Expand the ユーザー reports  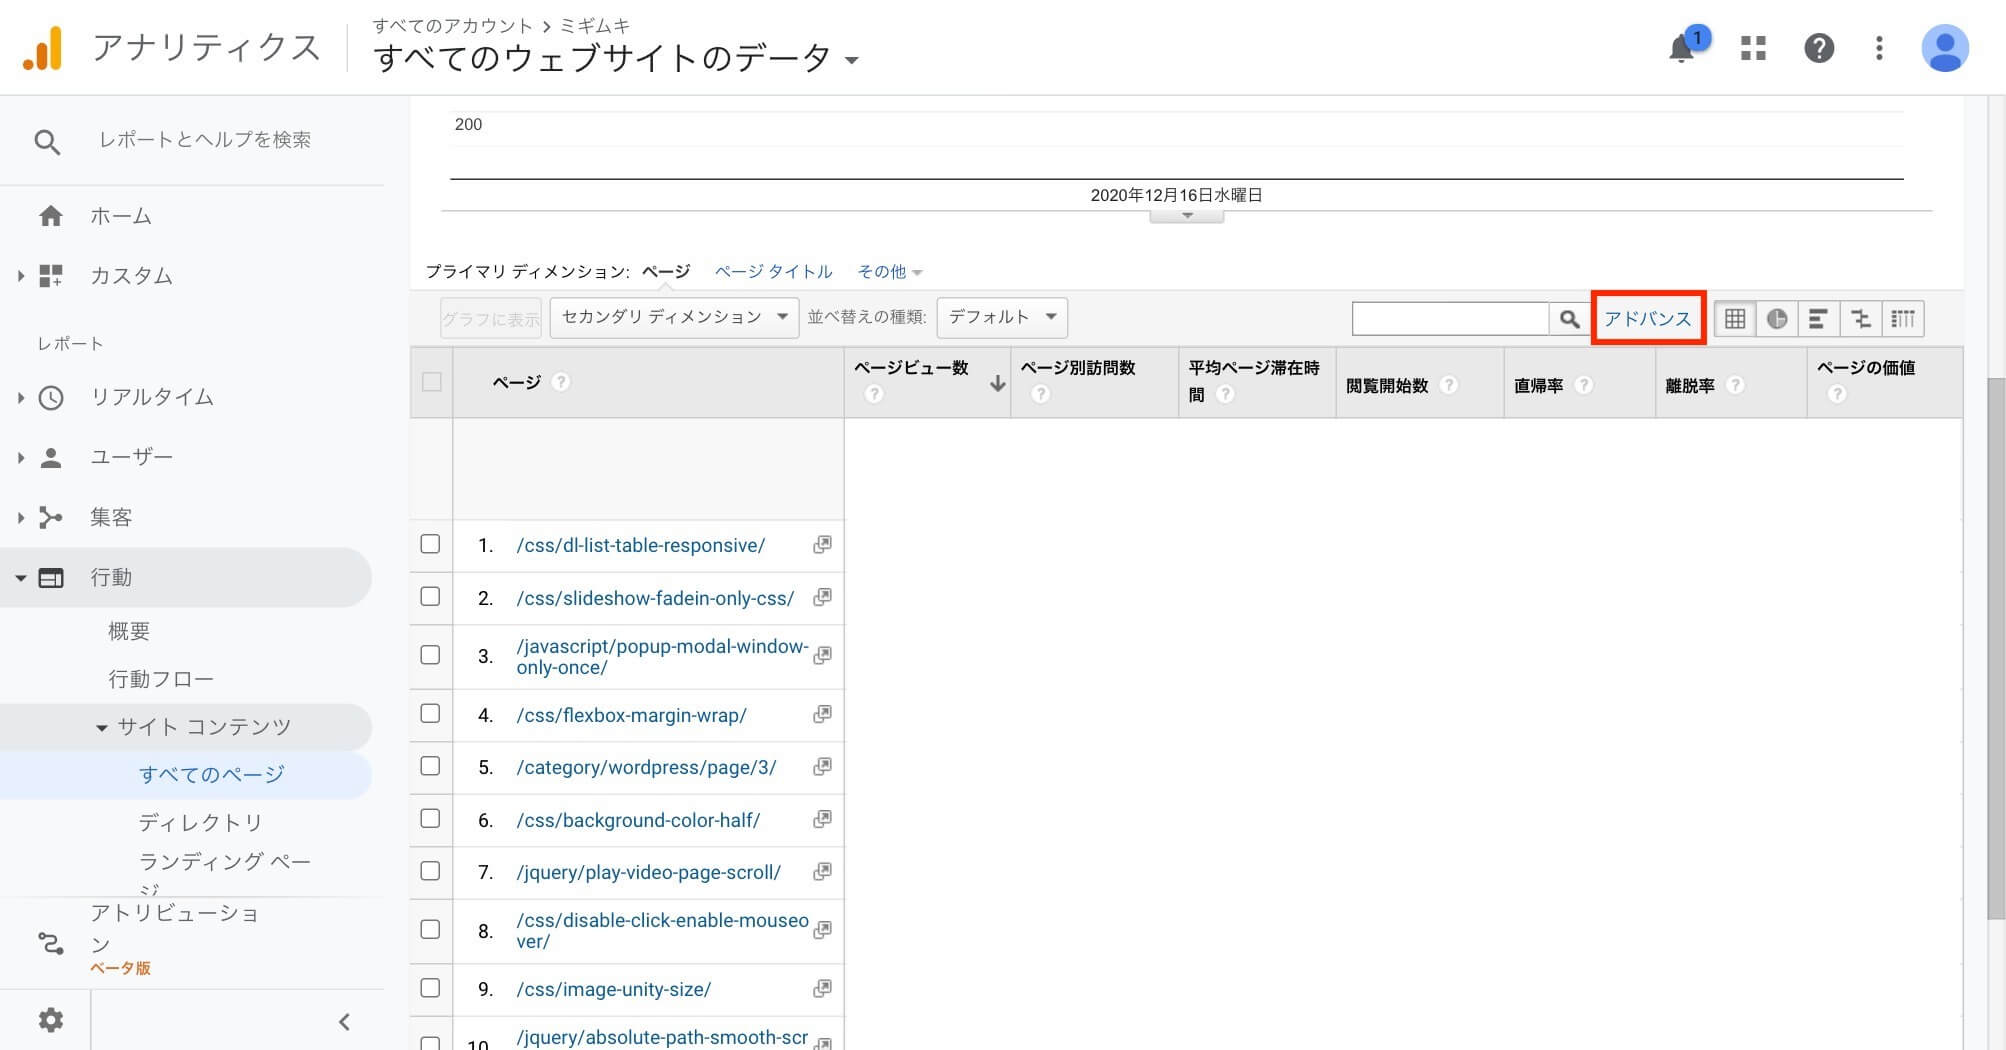click(x=20, y=458)
